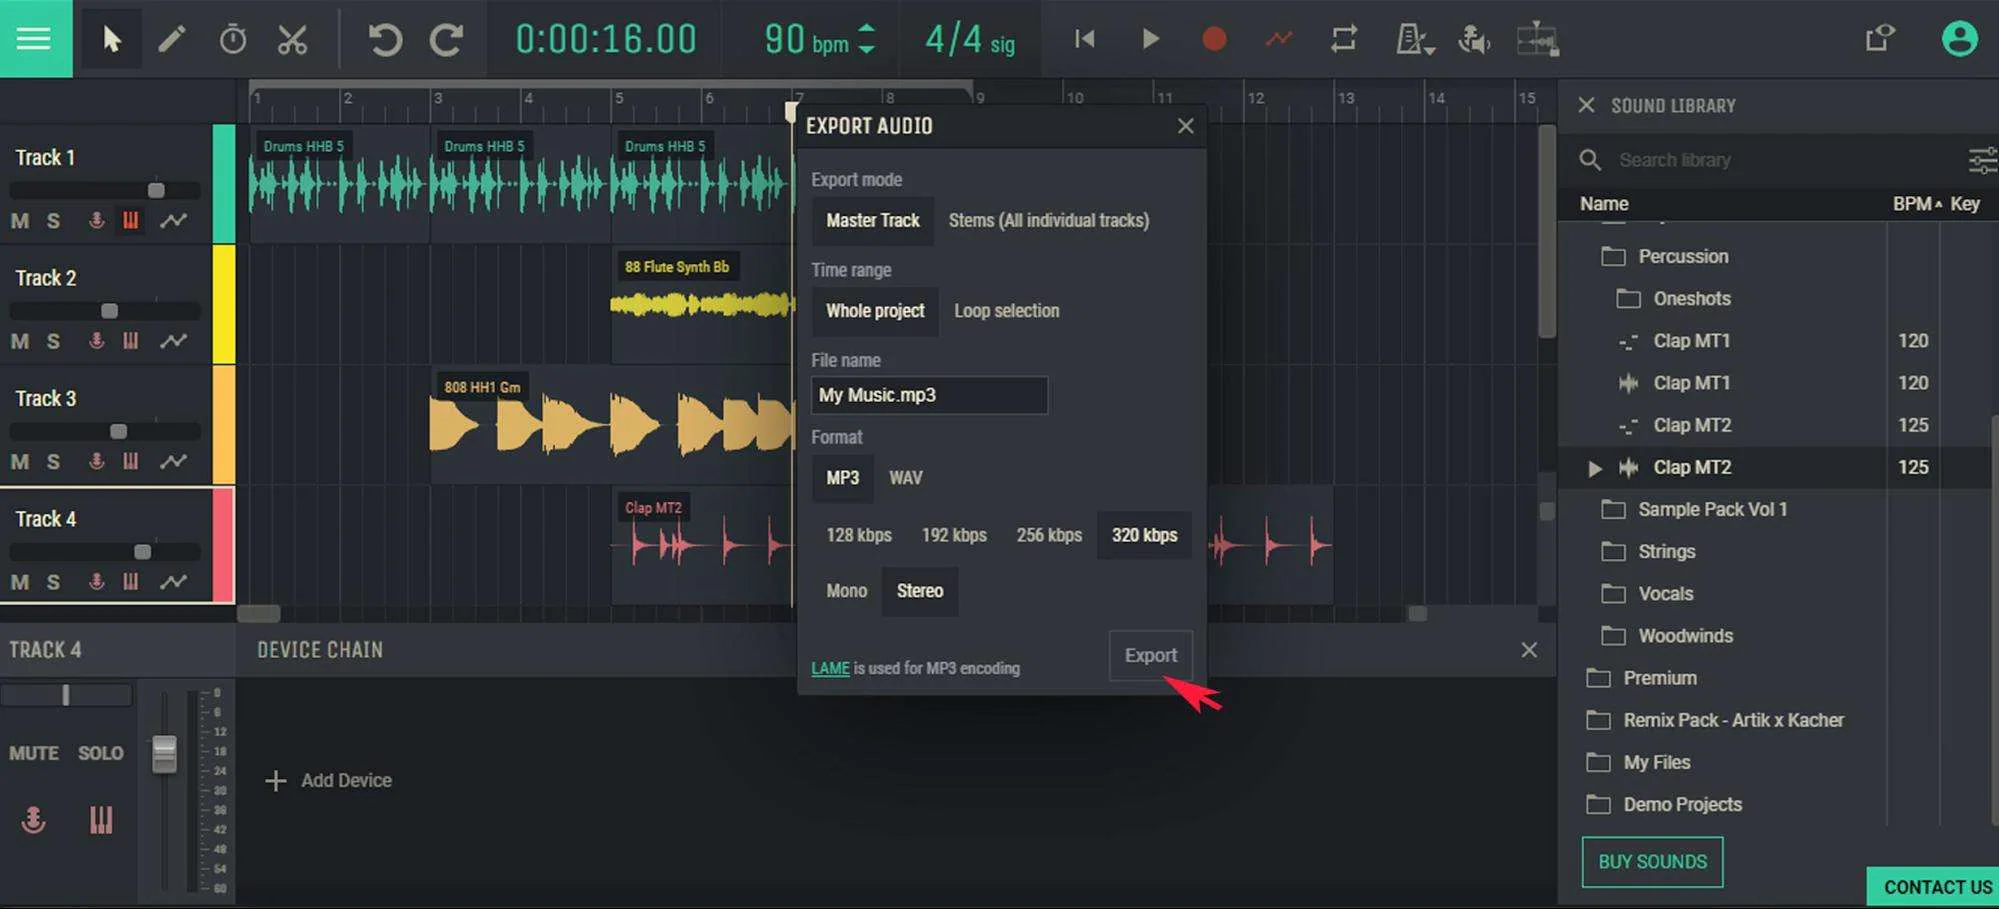Click Add Device in device chain

(328, 780)
